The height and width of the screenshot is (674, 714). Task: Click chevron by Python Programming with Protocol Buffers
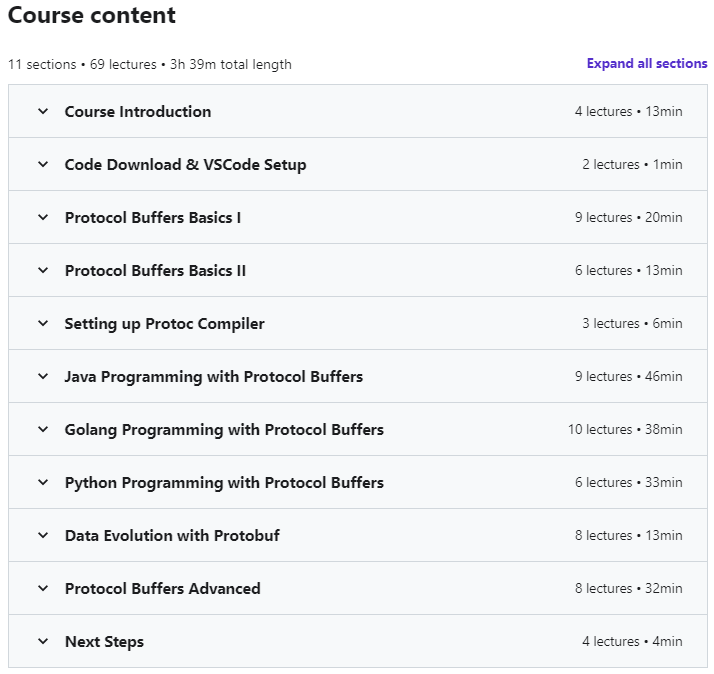[43, 482]
